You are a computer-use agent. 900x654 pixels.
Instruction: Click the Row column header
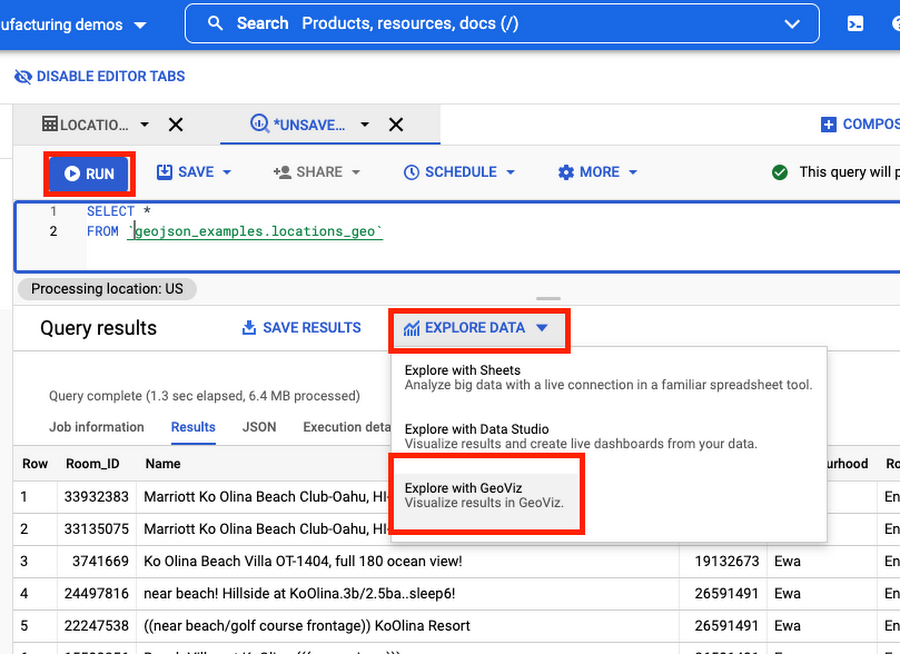pos(35,464)
